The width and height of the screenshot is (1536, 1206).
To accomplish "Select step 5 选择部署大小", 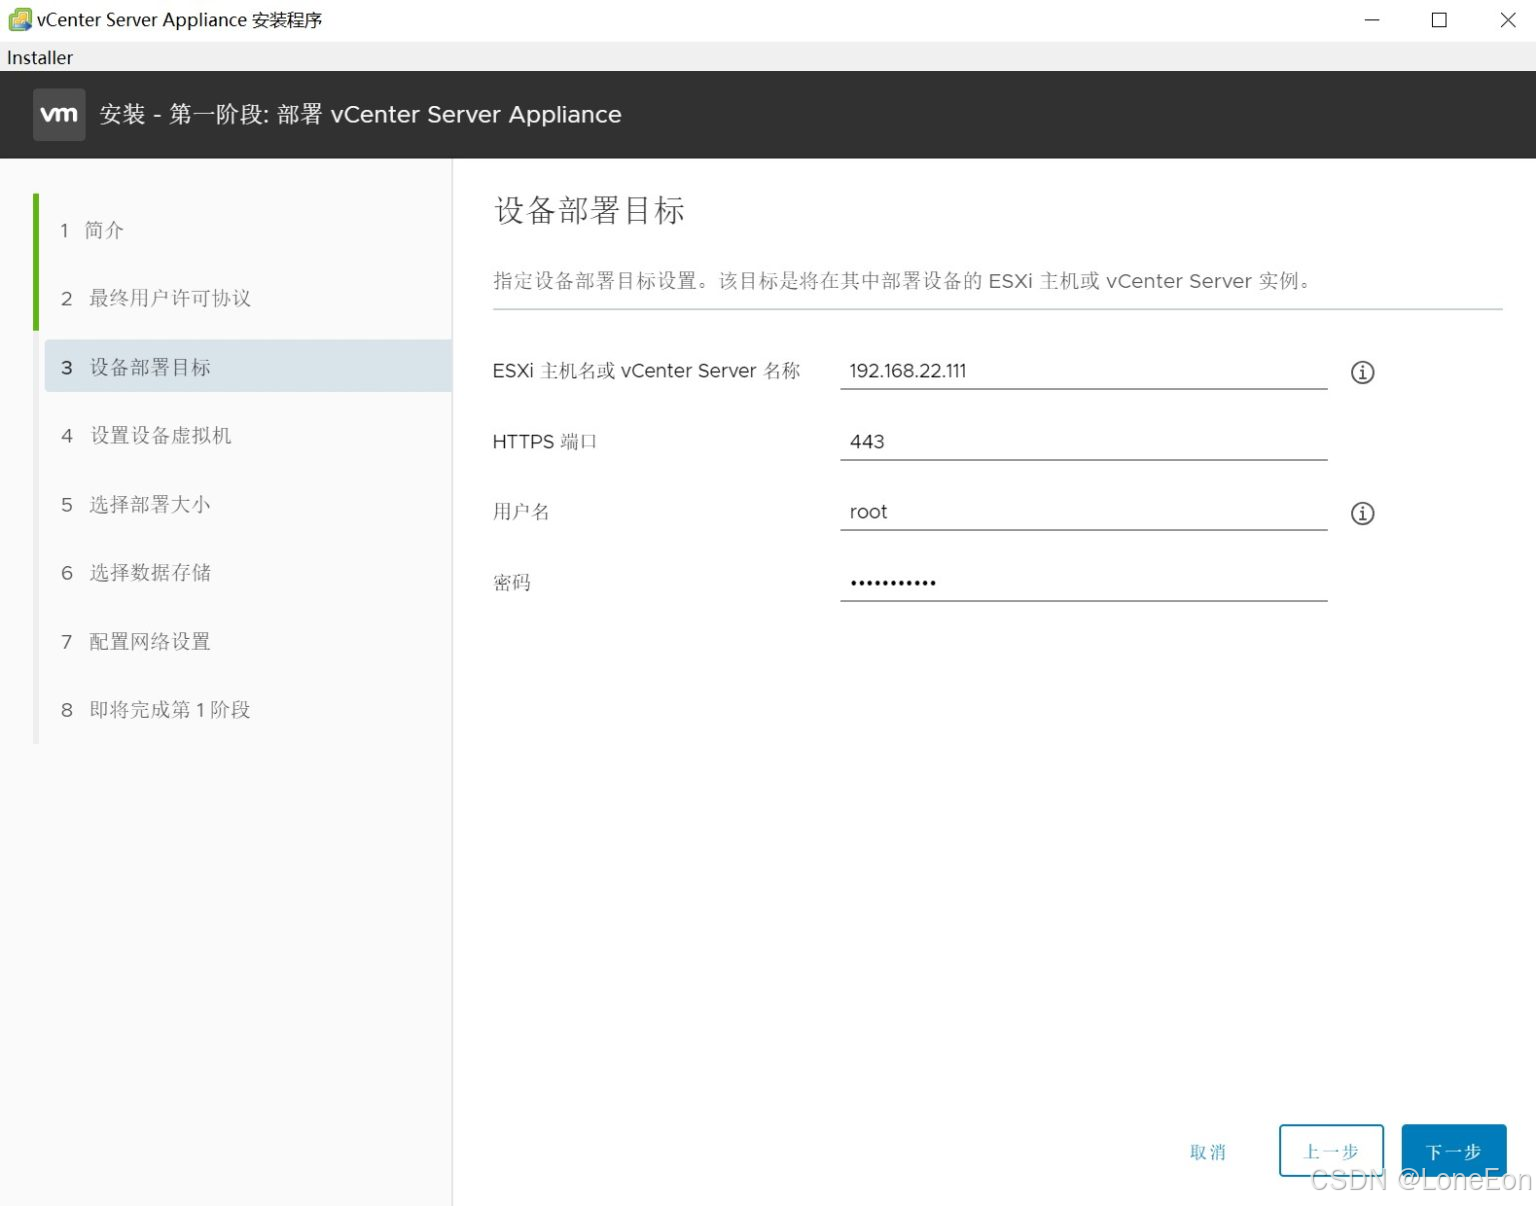I will [148, 504].
